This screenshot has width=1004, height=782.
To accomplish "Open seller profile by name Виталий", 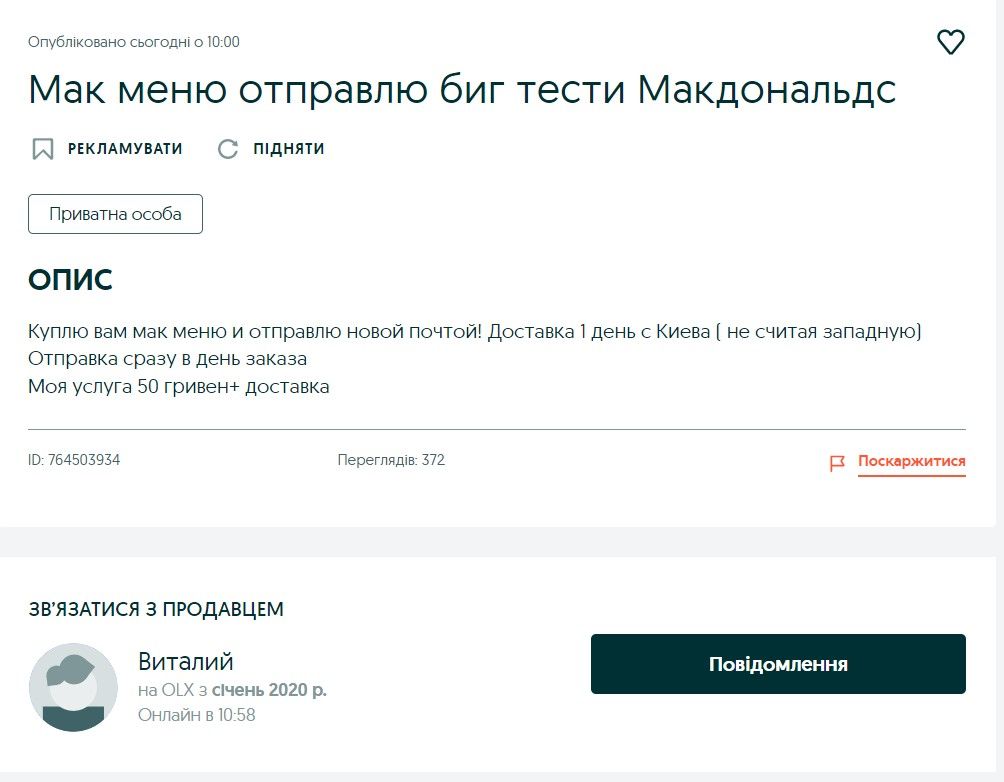I will (x=186, y=661).
